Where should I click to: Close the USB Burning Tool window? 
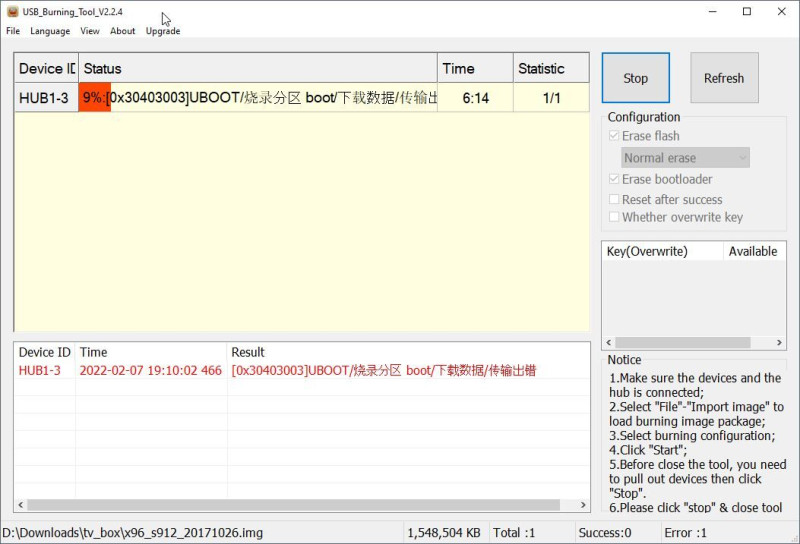pyautogui.click(x=782, y=11)
